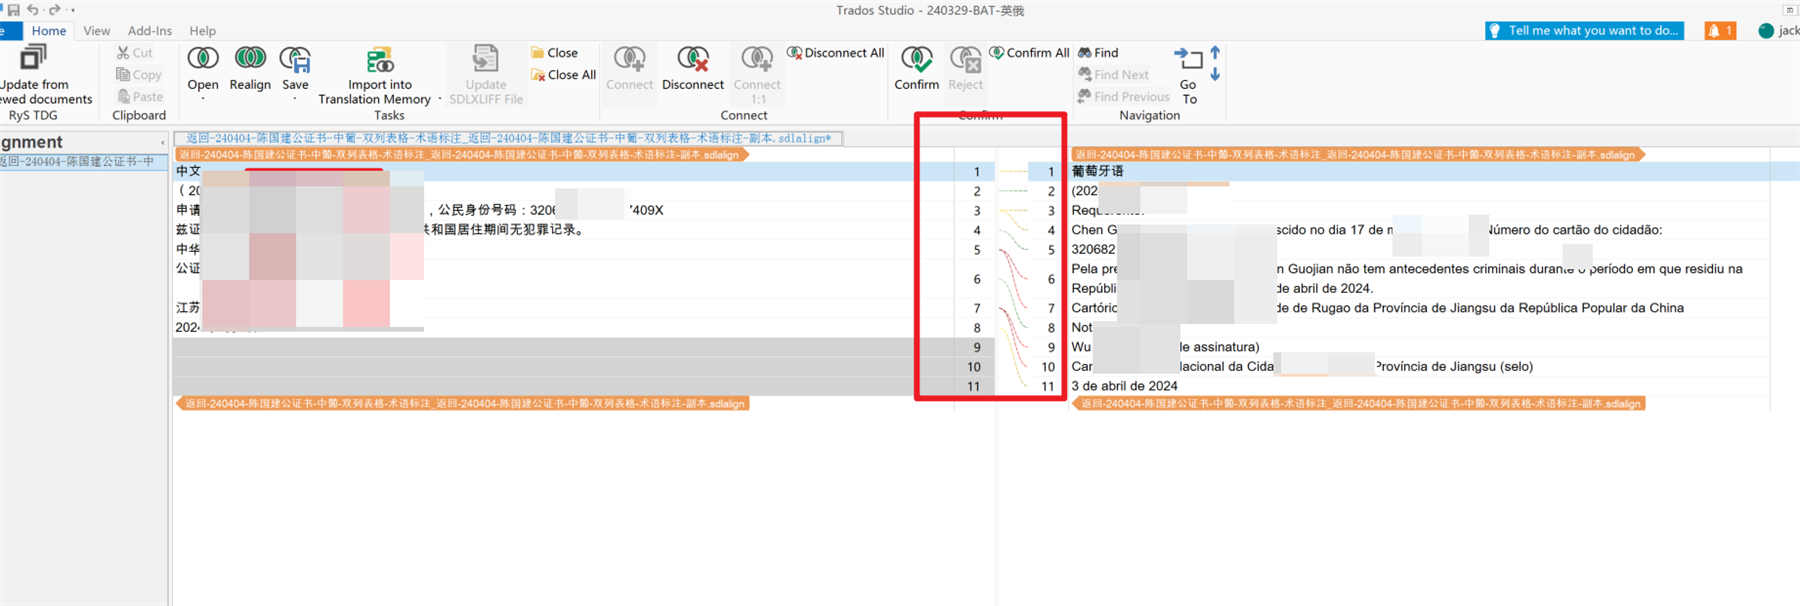The height and width of the screenshot is (606, 1800).
Task: Save the alignment using Save icon
Action: [295, 59]
